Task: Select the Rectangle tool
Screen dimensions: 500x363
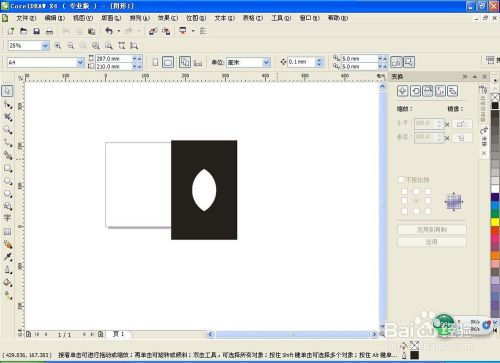Action: (7, 168)
